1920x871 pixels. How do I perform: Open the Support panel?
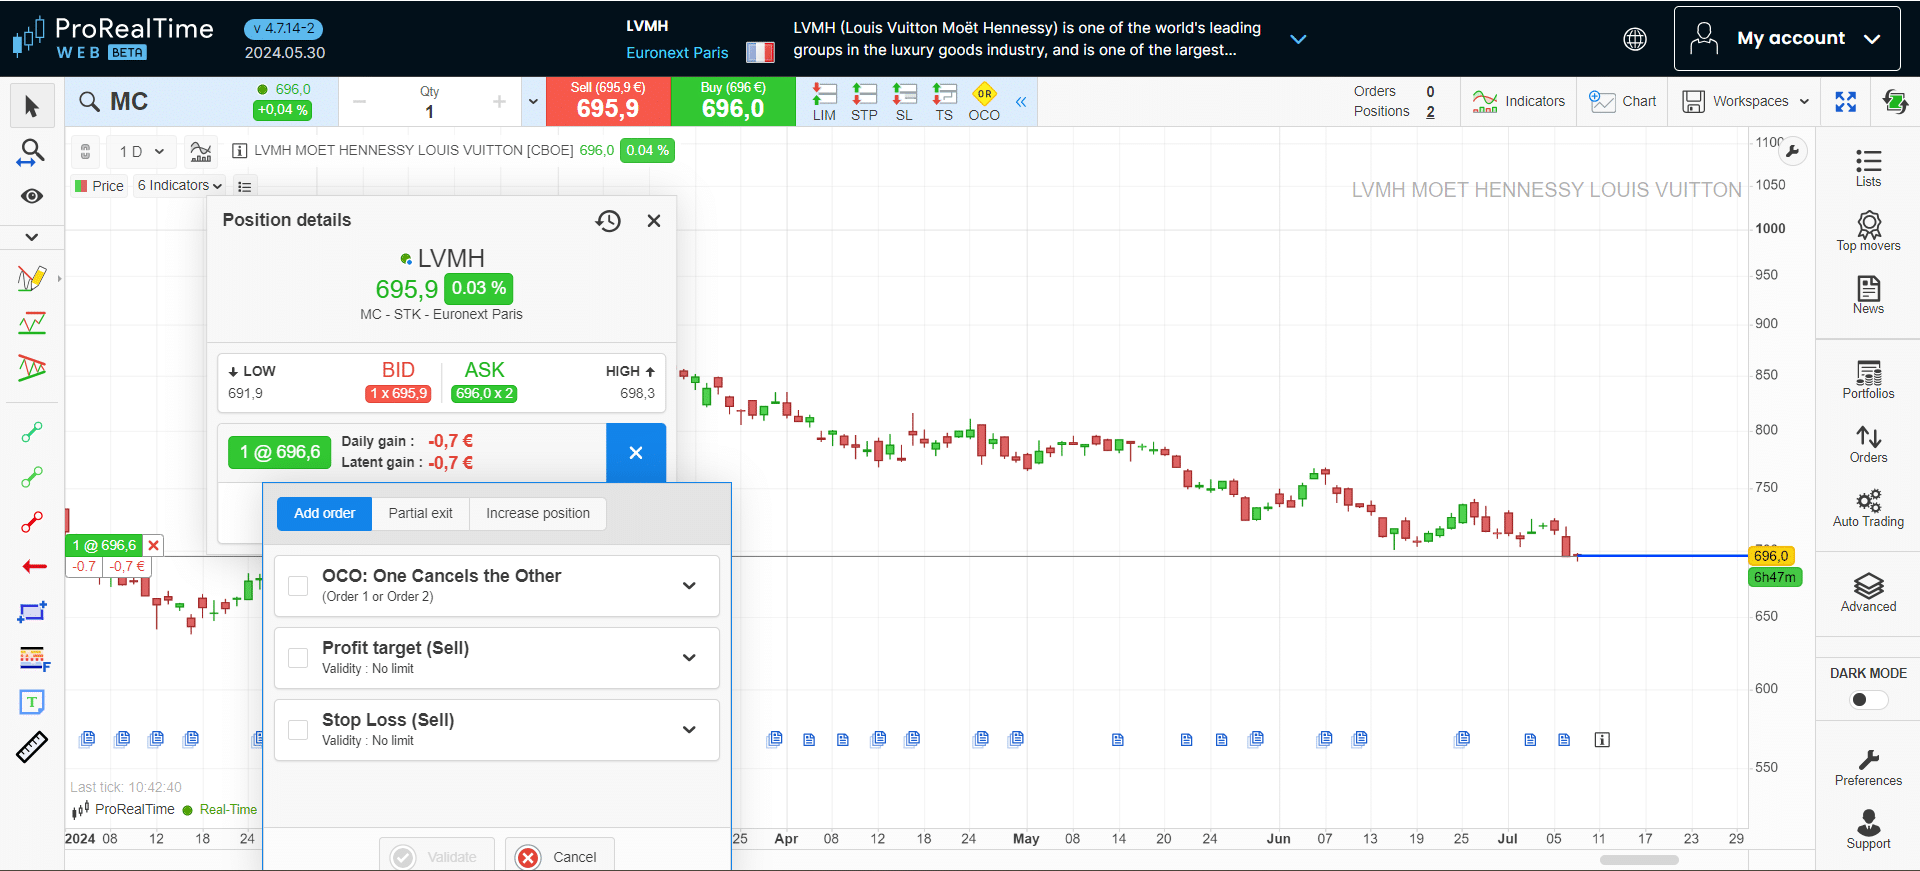(1868, 830)
